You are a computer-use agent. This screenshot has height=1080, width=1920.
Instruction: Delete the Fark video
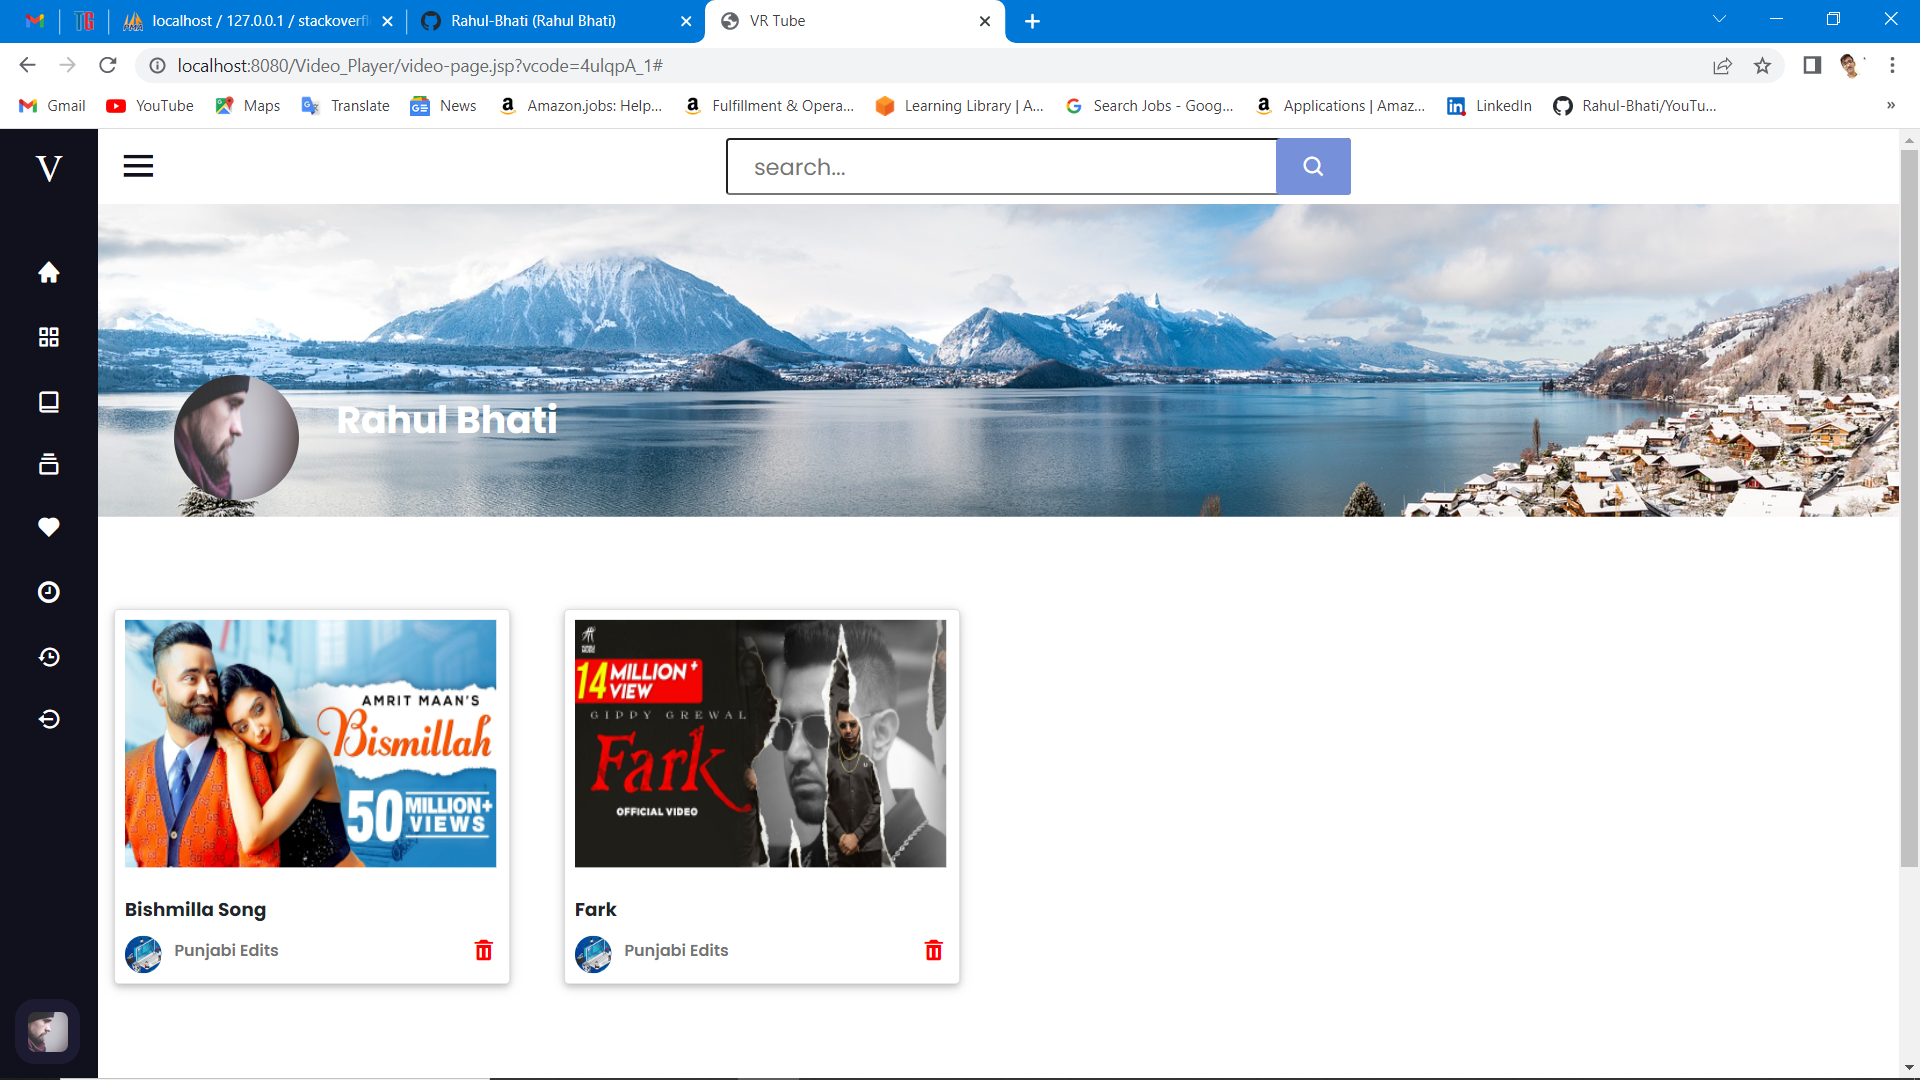click(x=933, y=950)
